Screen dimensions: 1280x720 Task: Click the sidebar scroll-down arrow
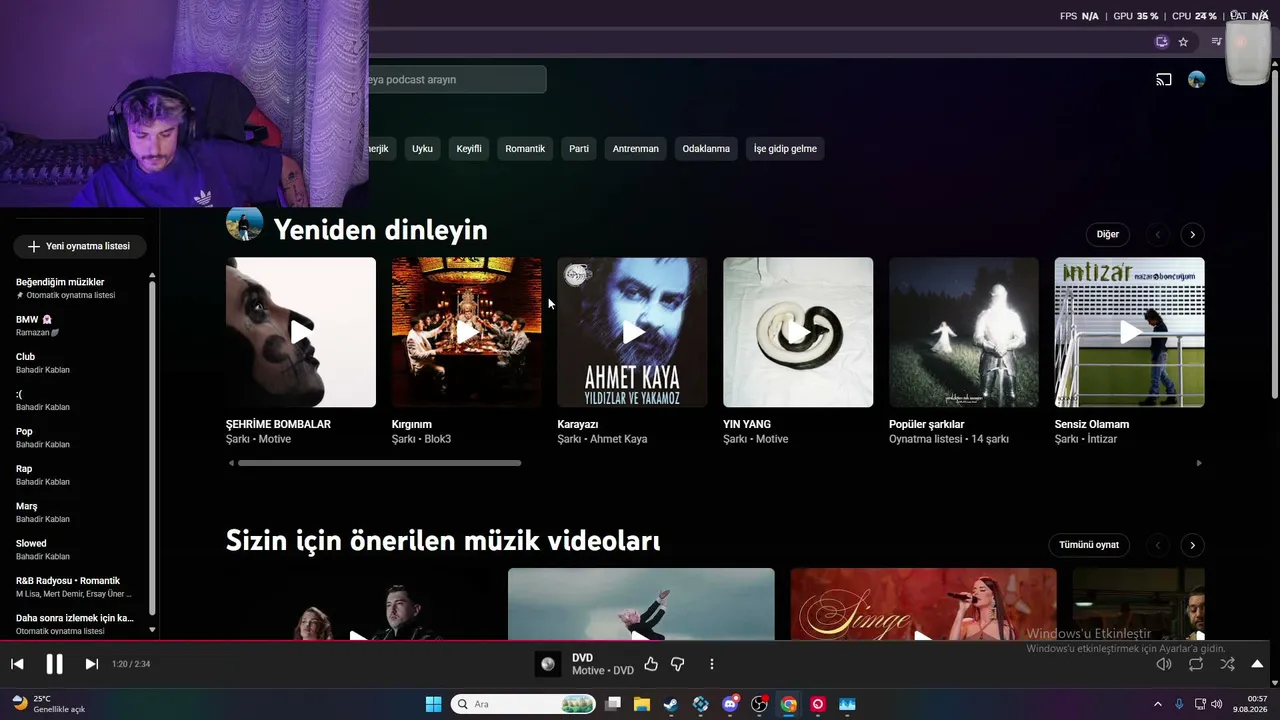pyautogui.click(x=152, y=630)
